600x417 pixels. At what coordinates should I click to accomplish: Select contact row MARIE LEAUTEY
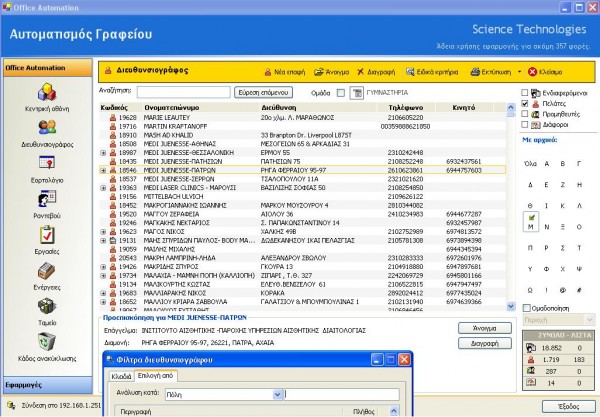[302, 117]
